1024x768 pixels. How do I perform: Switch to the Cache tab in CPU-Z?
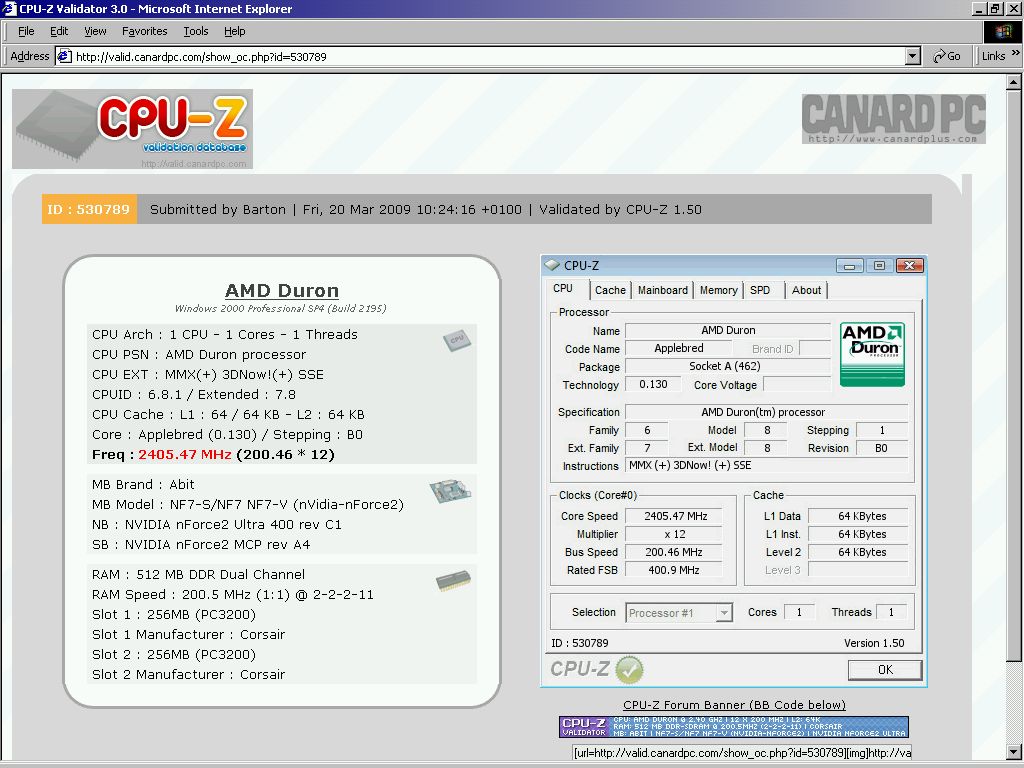coord(610,290)
